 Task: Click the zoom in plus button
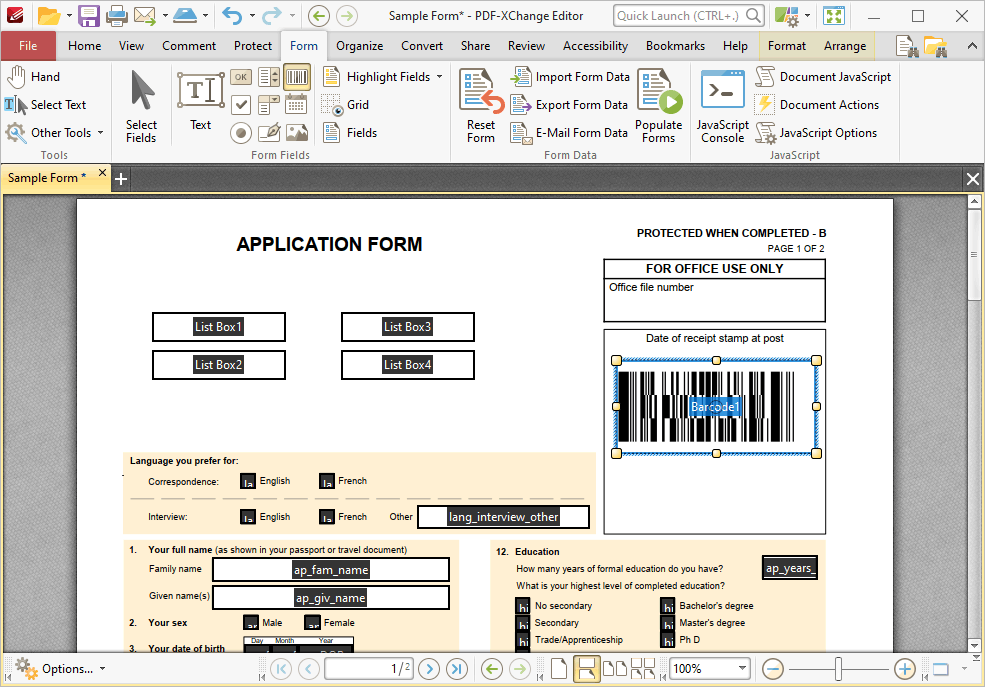(x=905, y=669)
